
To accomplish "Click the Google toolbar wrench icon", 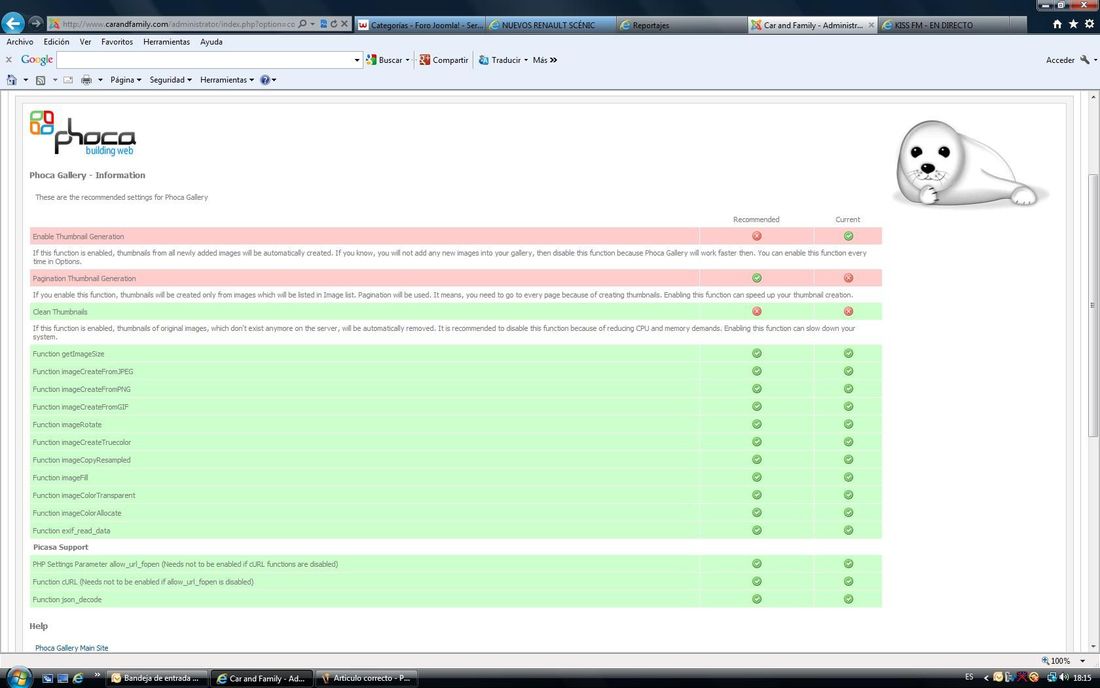I will [x=1085, y=60].
